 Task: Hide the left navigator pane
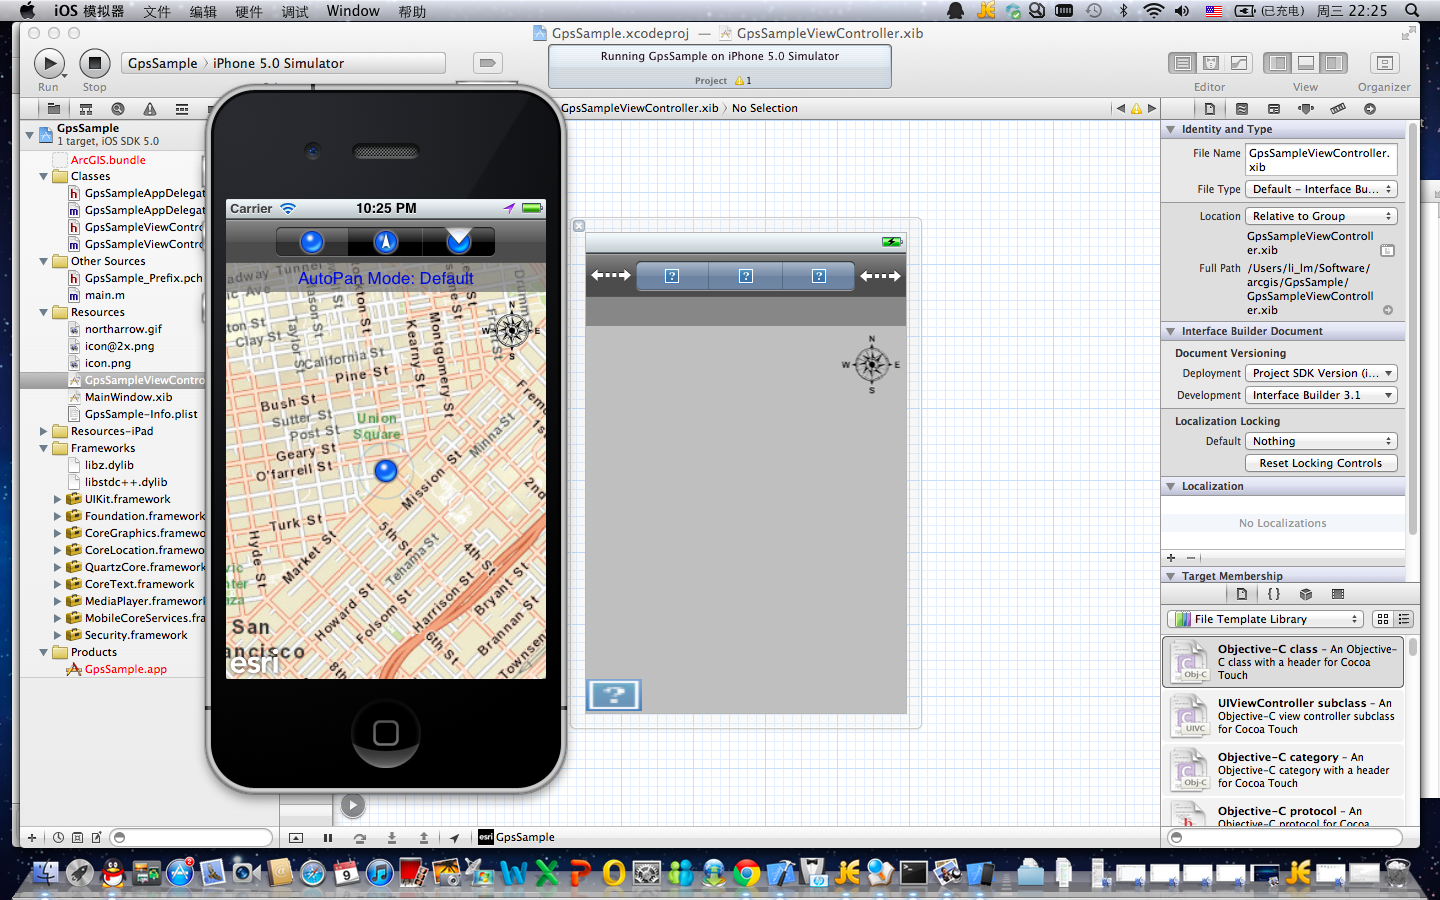1278,63
